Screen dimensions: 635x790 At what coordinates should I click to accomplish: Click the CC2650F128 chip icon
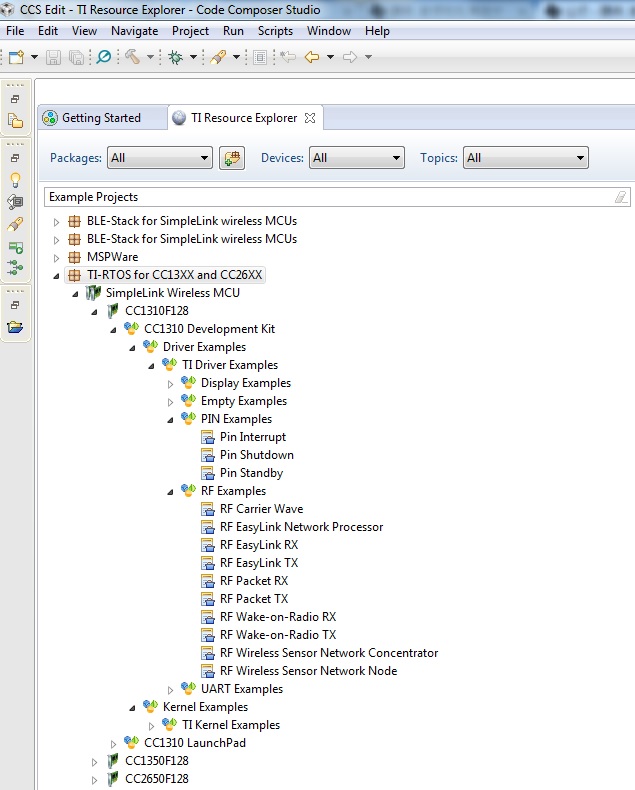(x=113, y=779)
